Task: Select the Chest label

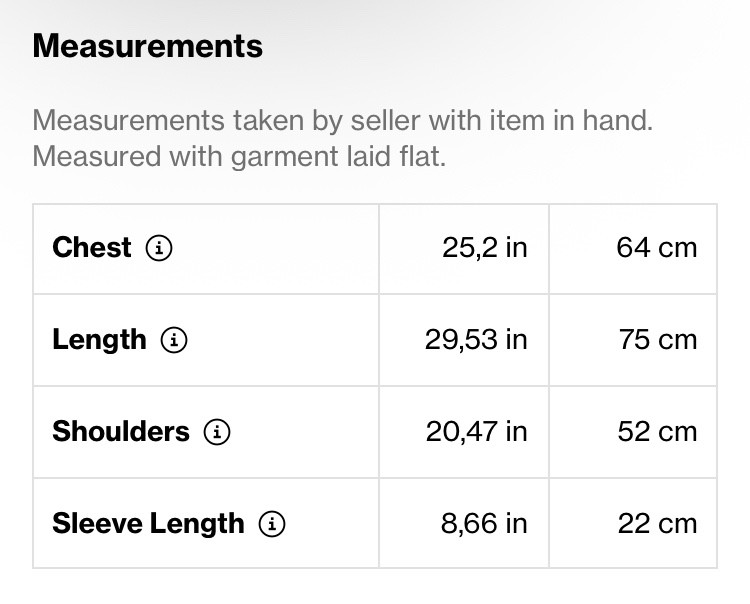Action: click(92, 248)
